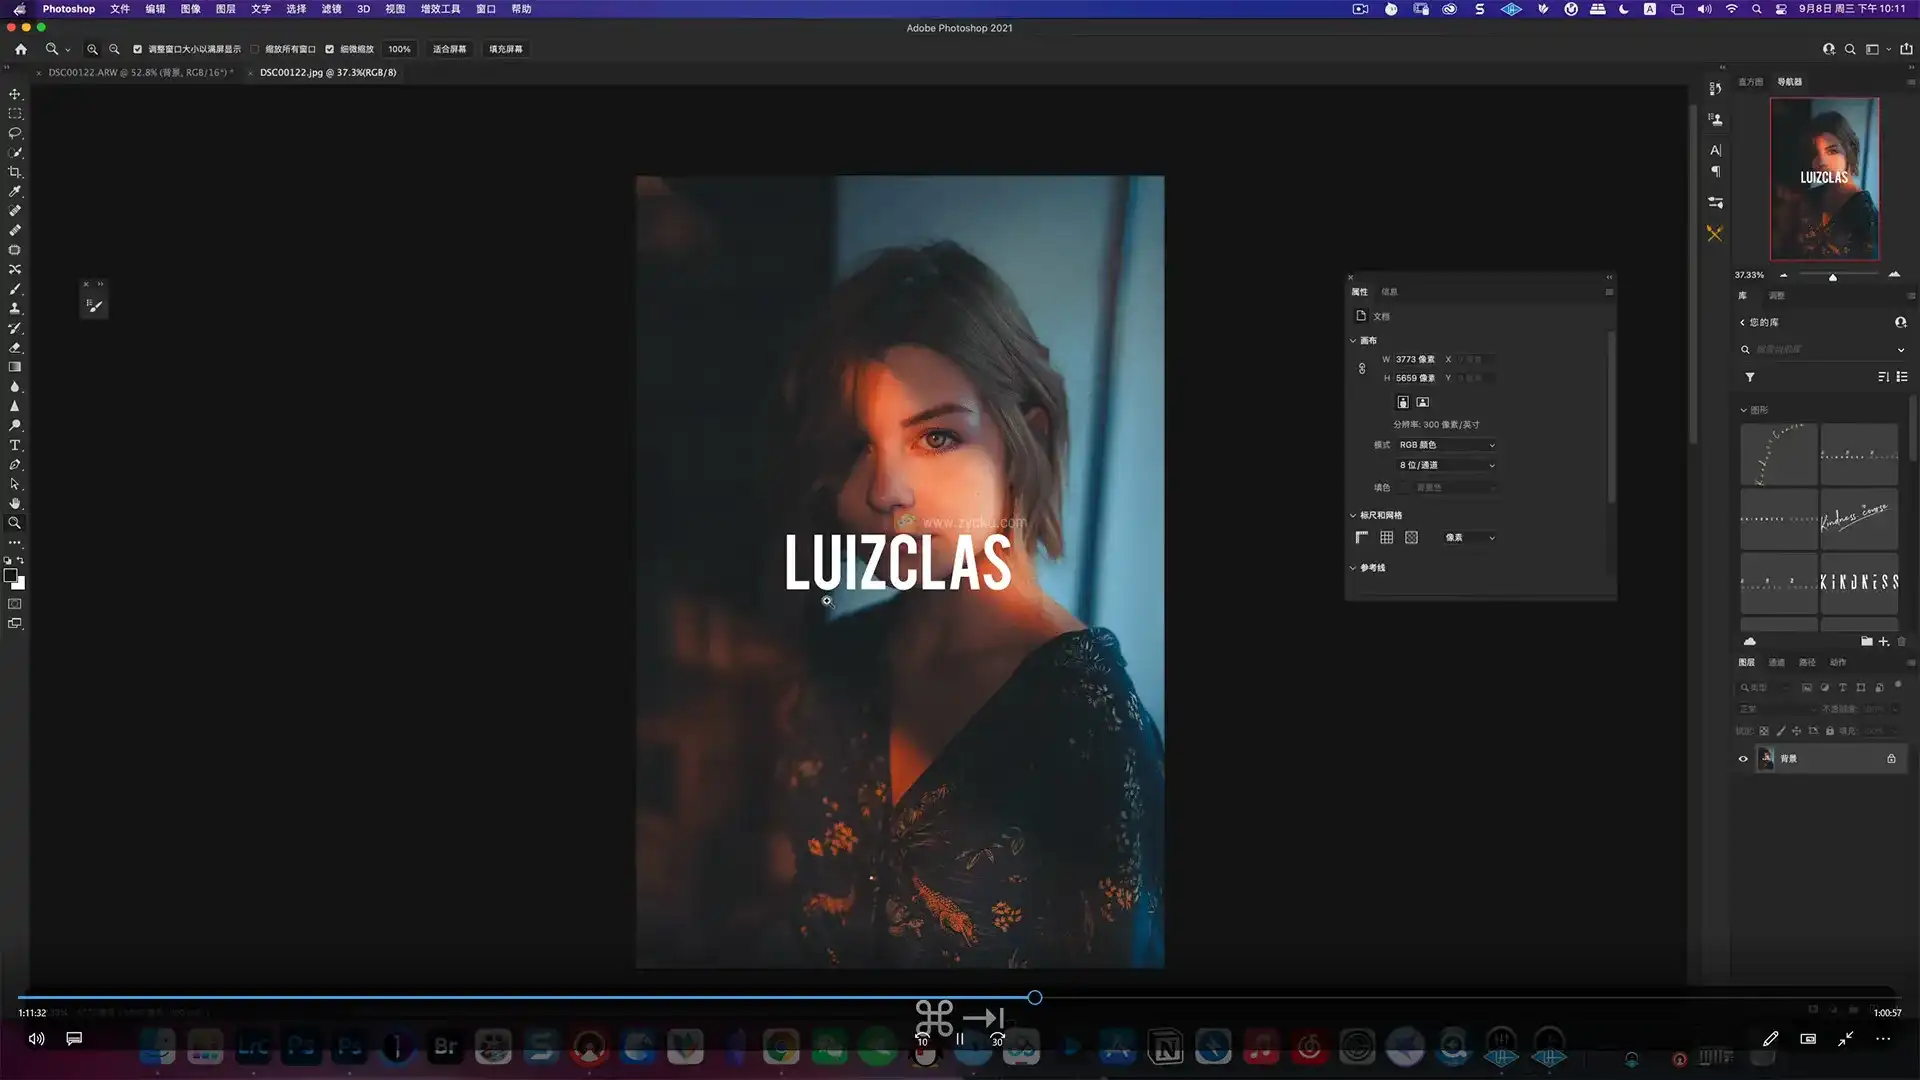
Task: Select the horizontal Type tool
Action: [x=15, y=445]
